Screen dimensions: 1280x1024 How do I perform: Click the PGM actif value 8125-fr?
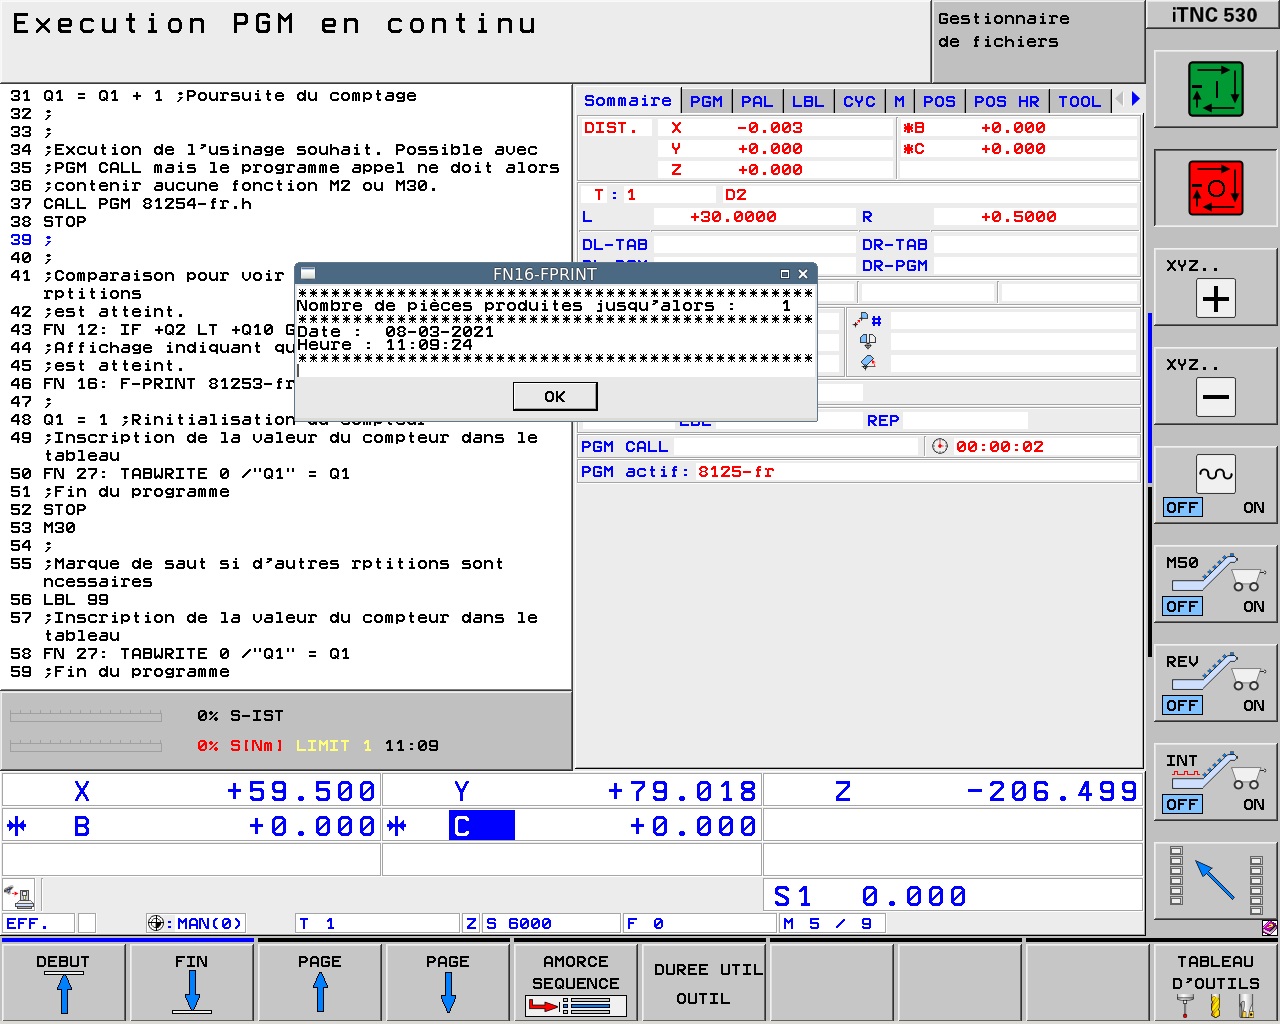click(736, 471)
